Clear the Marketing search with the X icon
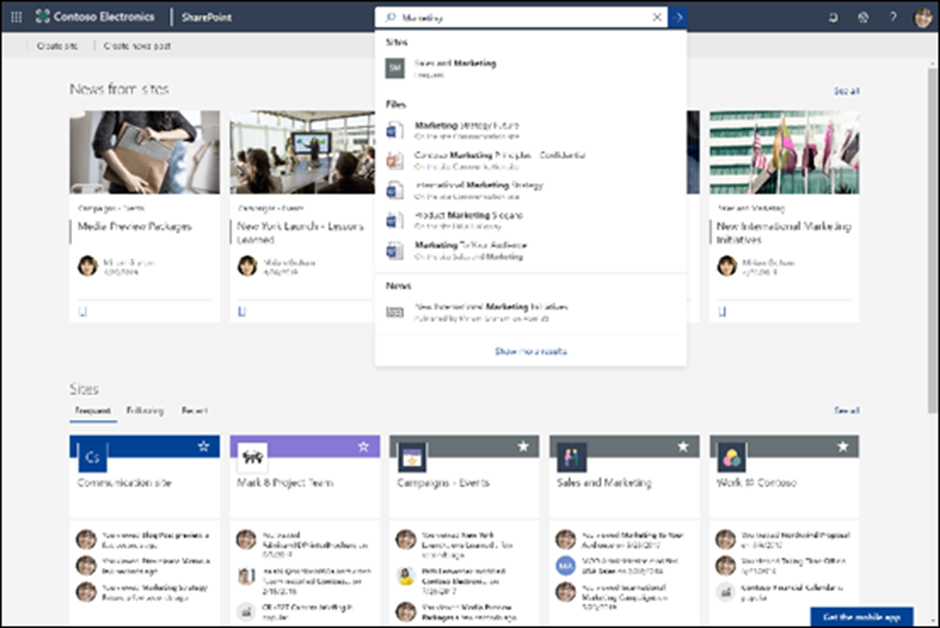This screenshot has height=628, width=940. [x=657, y=17]
